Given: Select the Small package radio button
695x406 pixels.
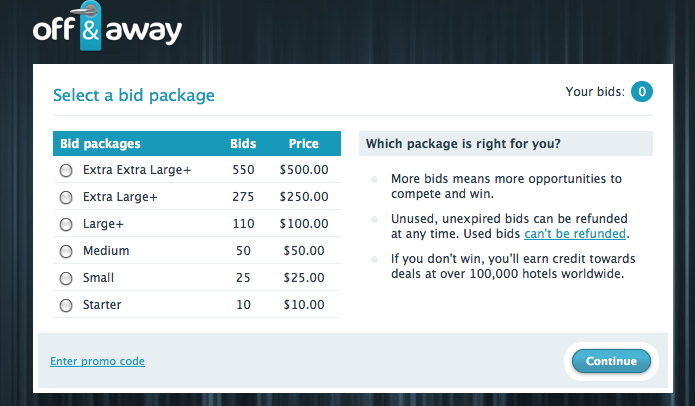Looking at the screenshot, I should click(x=66, y=278).
